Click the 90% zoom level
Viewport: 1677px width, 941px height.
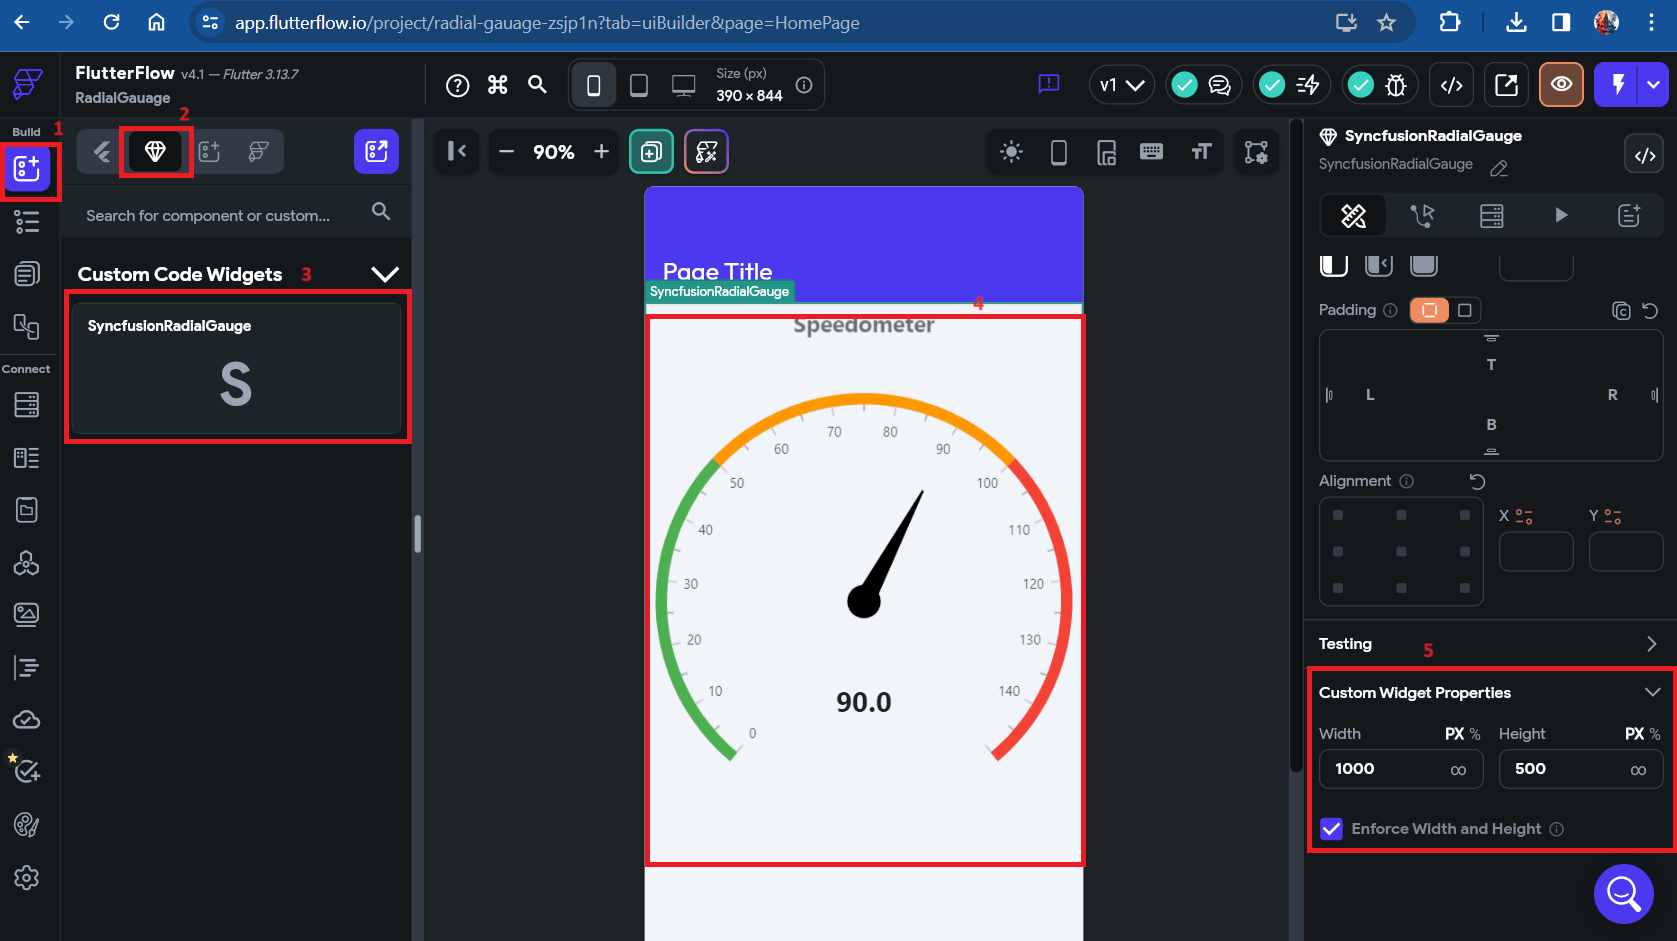(553, 152)
